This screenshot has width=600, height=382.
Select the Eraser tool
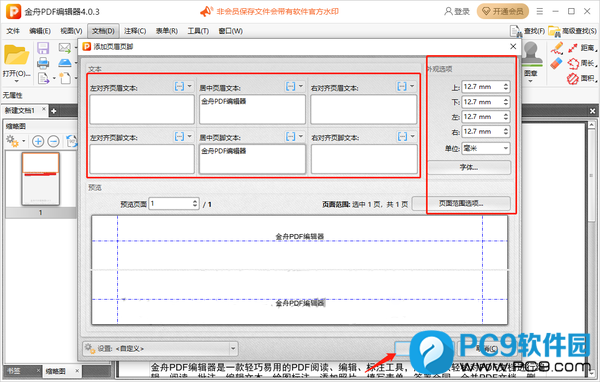click(557, 63)
